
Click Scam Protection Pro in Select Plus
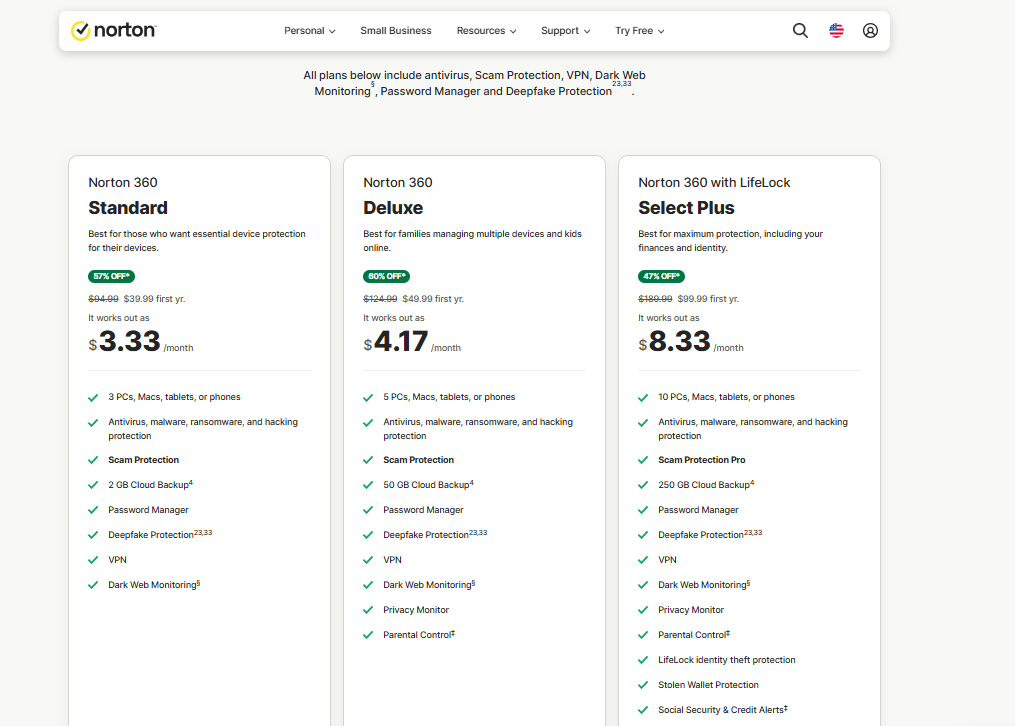(x=702, y=459)
